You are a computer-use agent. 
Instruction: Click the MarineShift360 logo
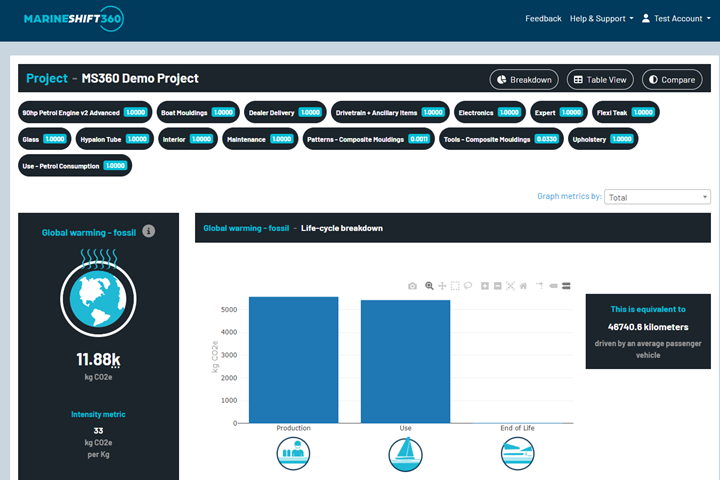tap(73, 19)
